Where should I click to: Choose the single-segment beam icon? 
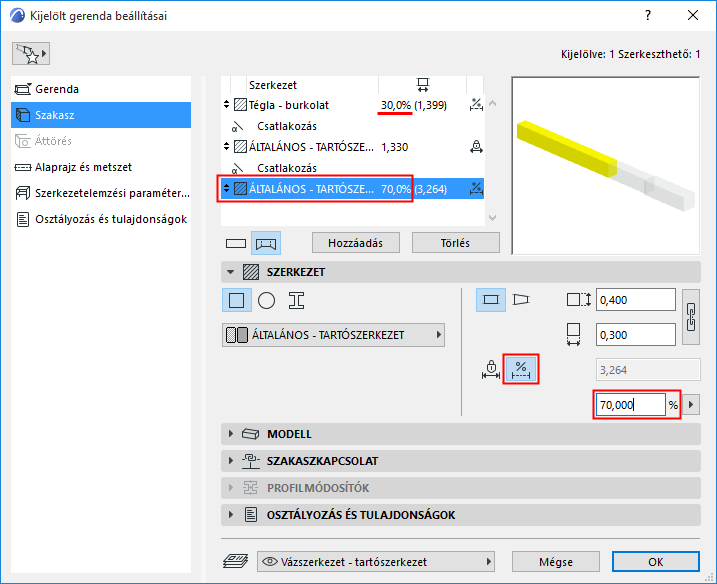pyautogui.click(x=236, y=243)
